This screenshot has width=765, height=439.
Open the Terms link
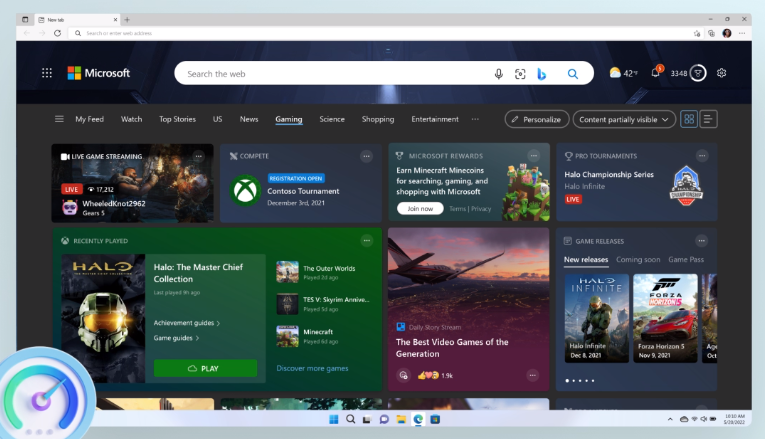(457, 209)
